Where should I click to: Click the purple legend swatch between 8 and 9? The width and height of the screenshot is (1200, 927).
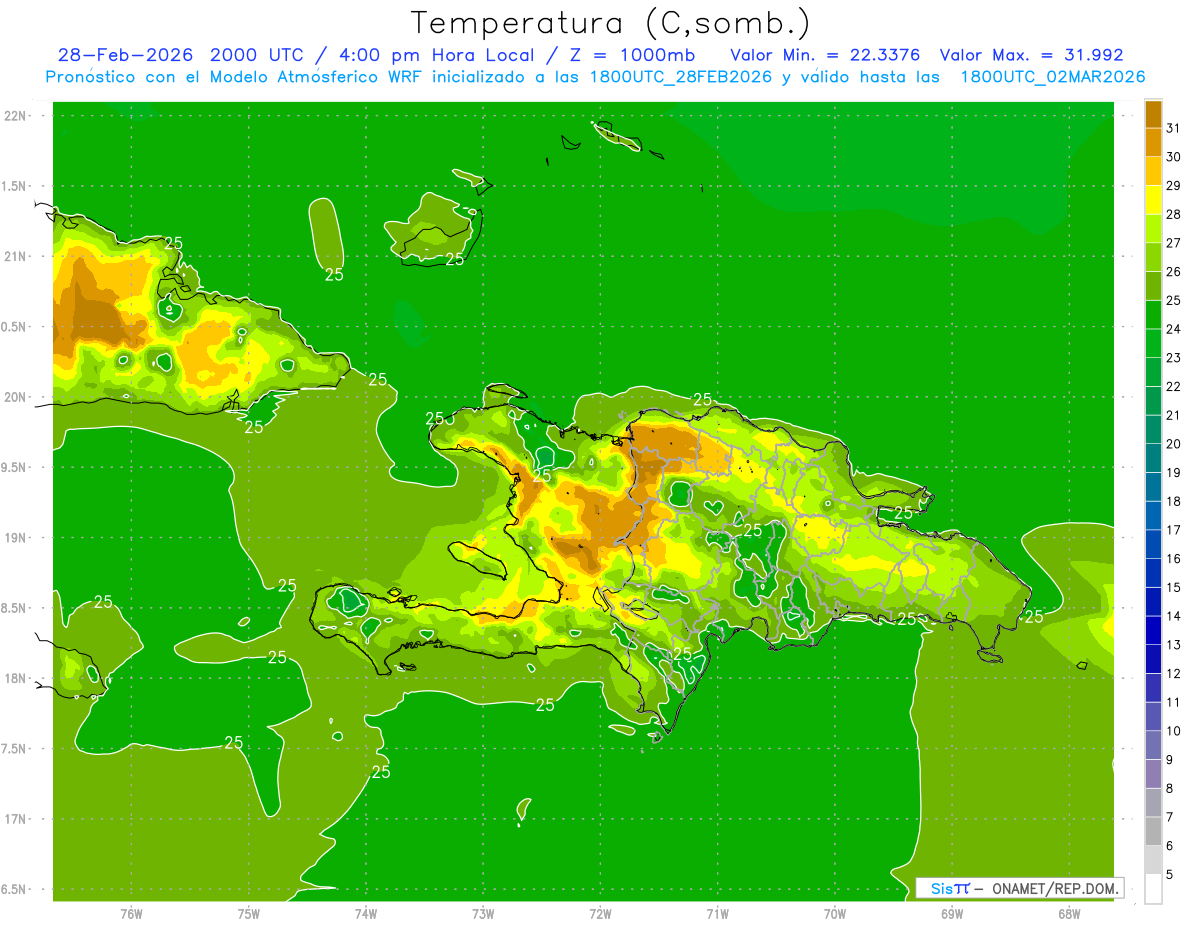[x=1153, y=774]
